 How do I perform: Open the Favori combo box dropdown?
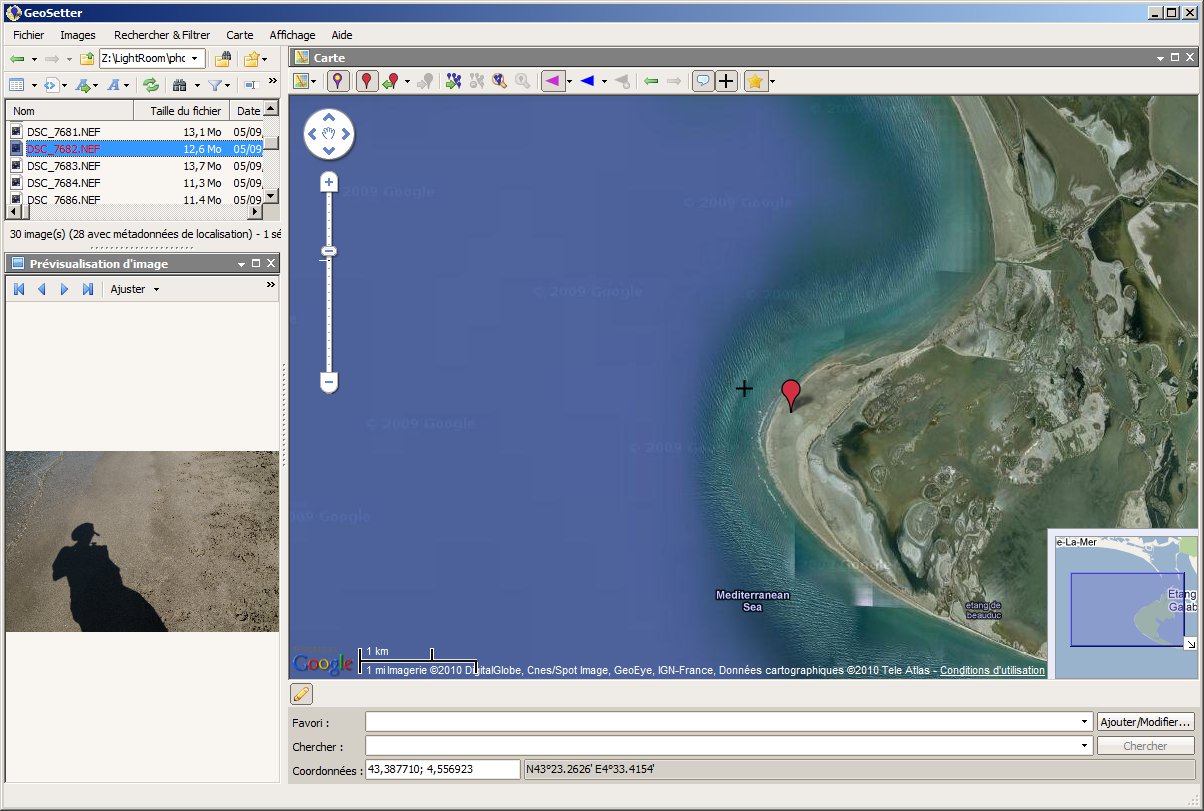coord(1085,722)
